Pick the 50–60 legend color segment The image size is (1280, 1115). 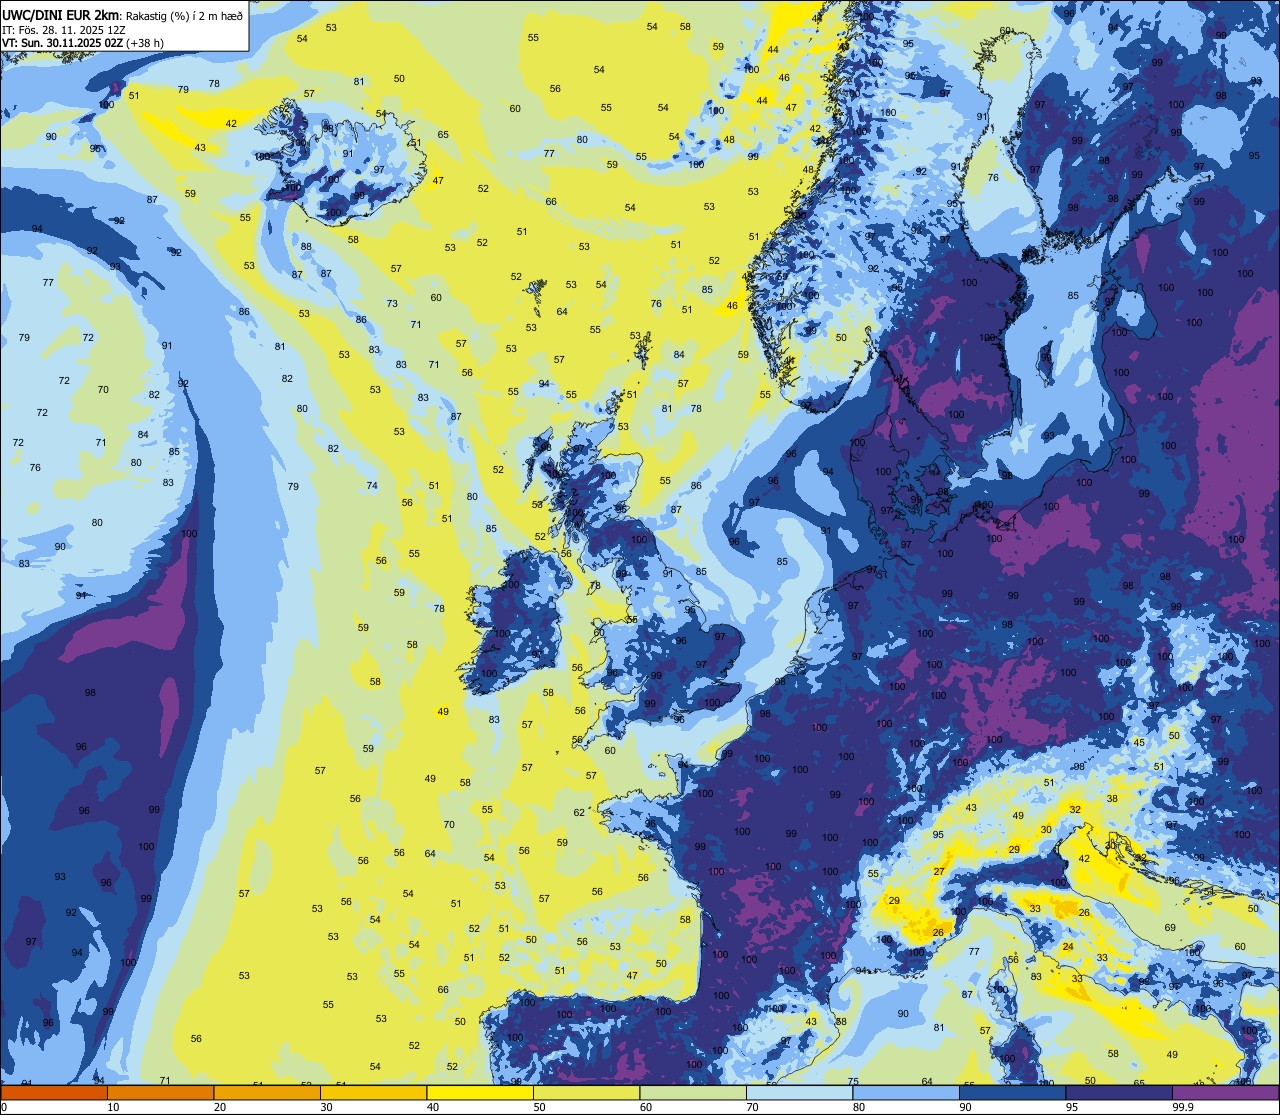click(587, 1092)
